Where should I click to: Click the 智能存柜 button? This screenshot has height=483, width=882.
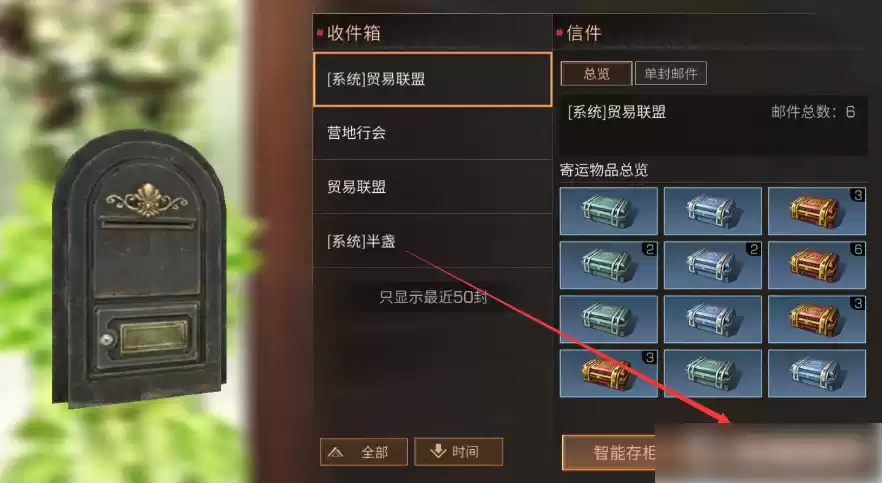(610, 453)
